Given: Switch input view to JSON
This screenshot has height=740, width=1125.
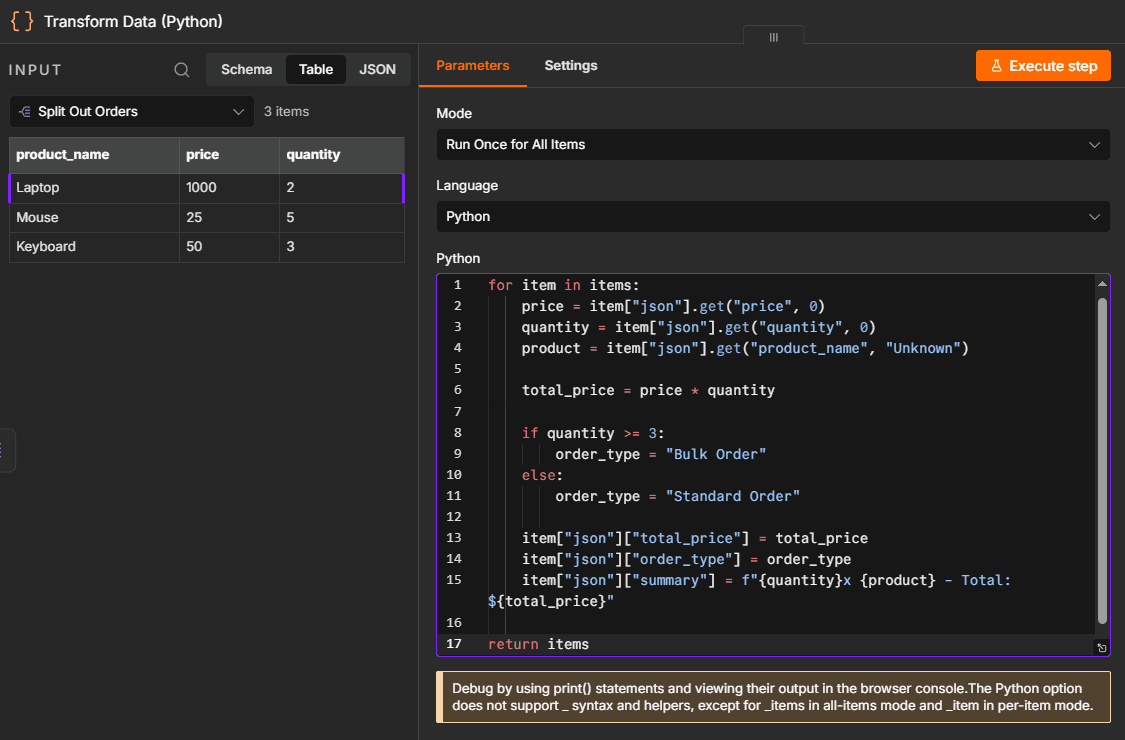Looking at the screenshot, I should click(x=377, y=70).
